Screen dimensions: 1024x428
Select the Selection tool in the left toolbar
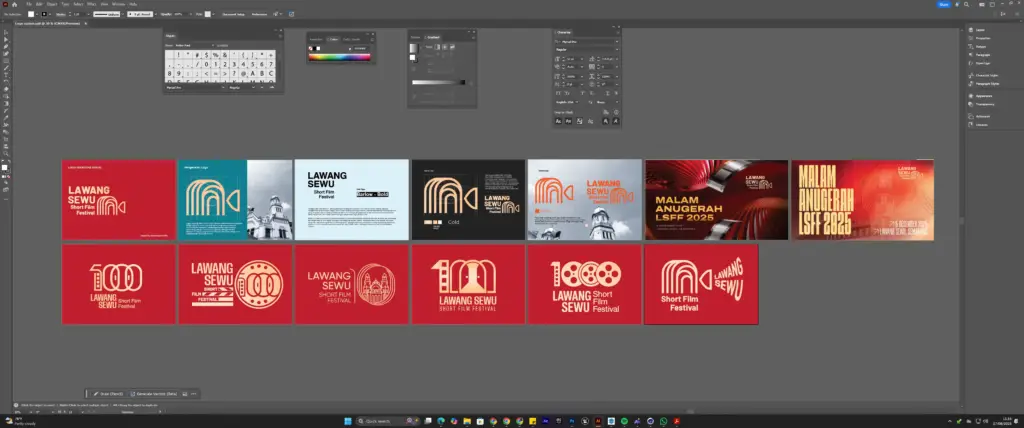[x=5, y=32]
